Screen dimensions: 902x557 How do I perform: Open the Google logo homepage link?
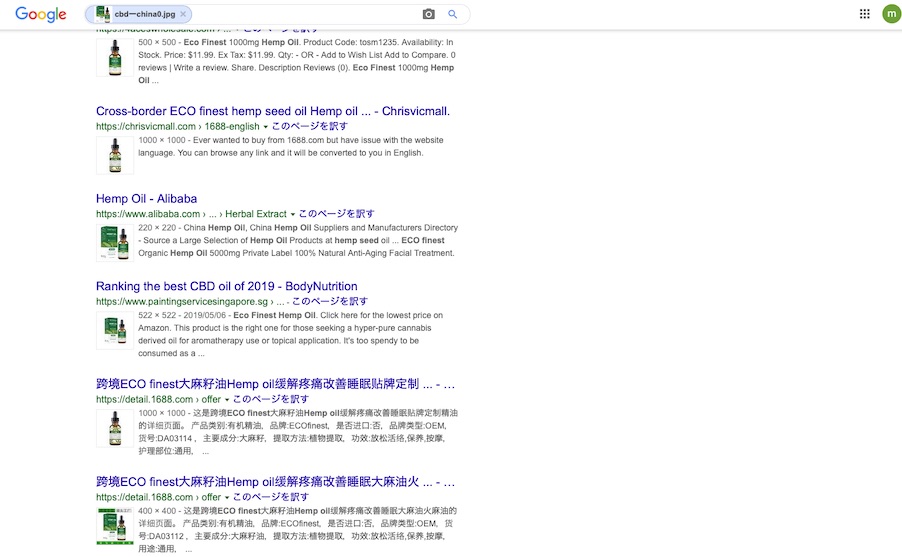(x=40, y=14)
